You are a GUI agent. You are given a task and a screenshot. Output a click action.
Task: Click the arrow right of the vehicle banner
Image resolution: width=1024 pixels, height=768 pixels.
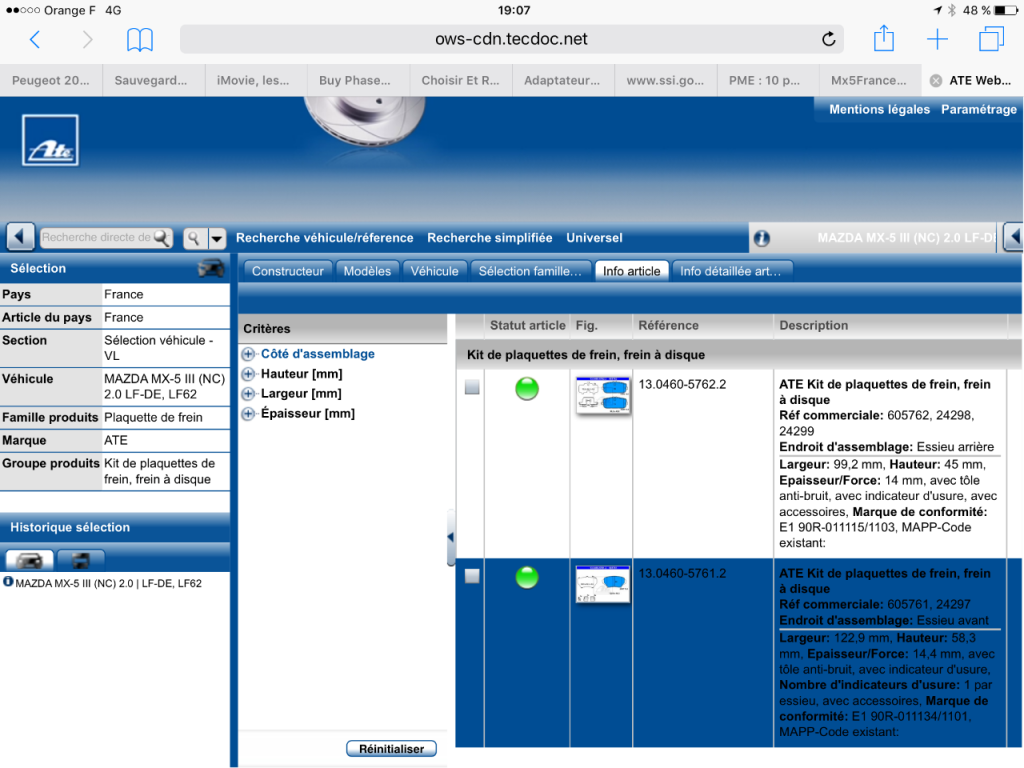[1014, 237]
